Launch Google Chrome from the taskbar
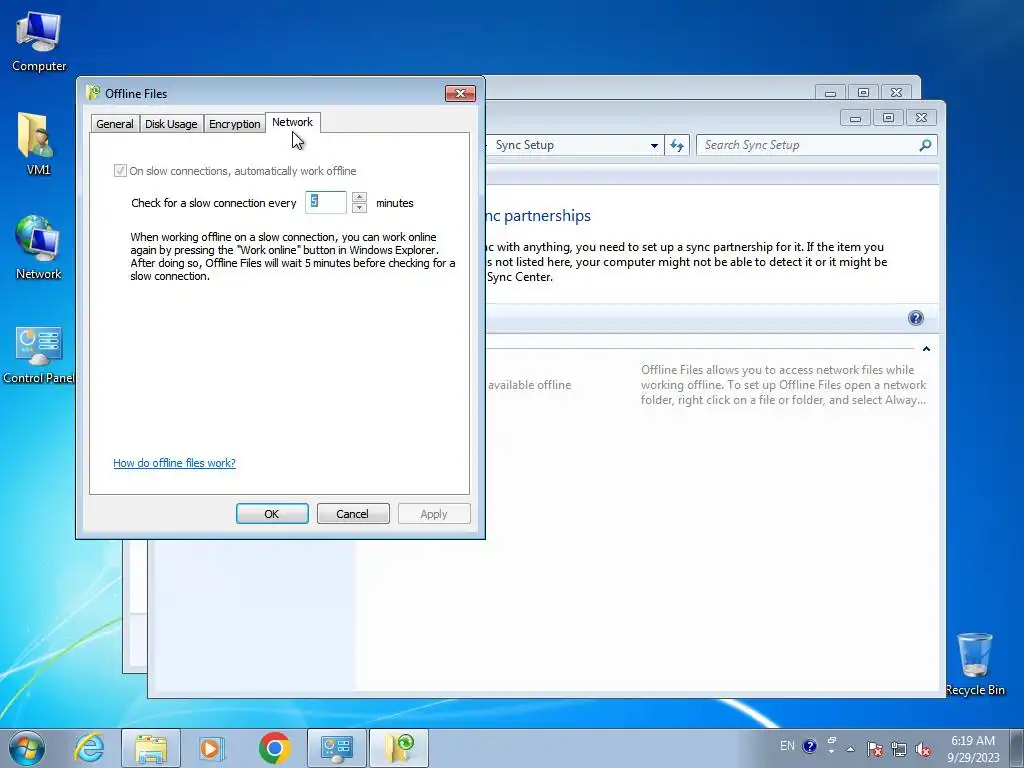This screenshot has height=768, width=1024. pyautogui.click(x=274, y=748)
